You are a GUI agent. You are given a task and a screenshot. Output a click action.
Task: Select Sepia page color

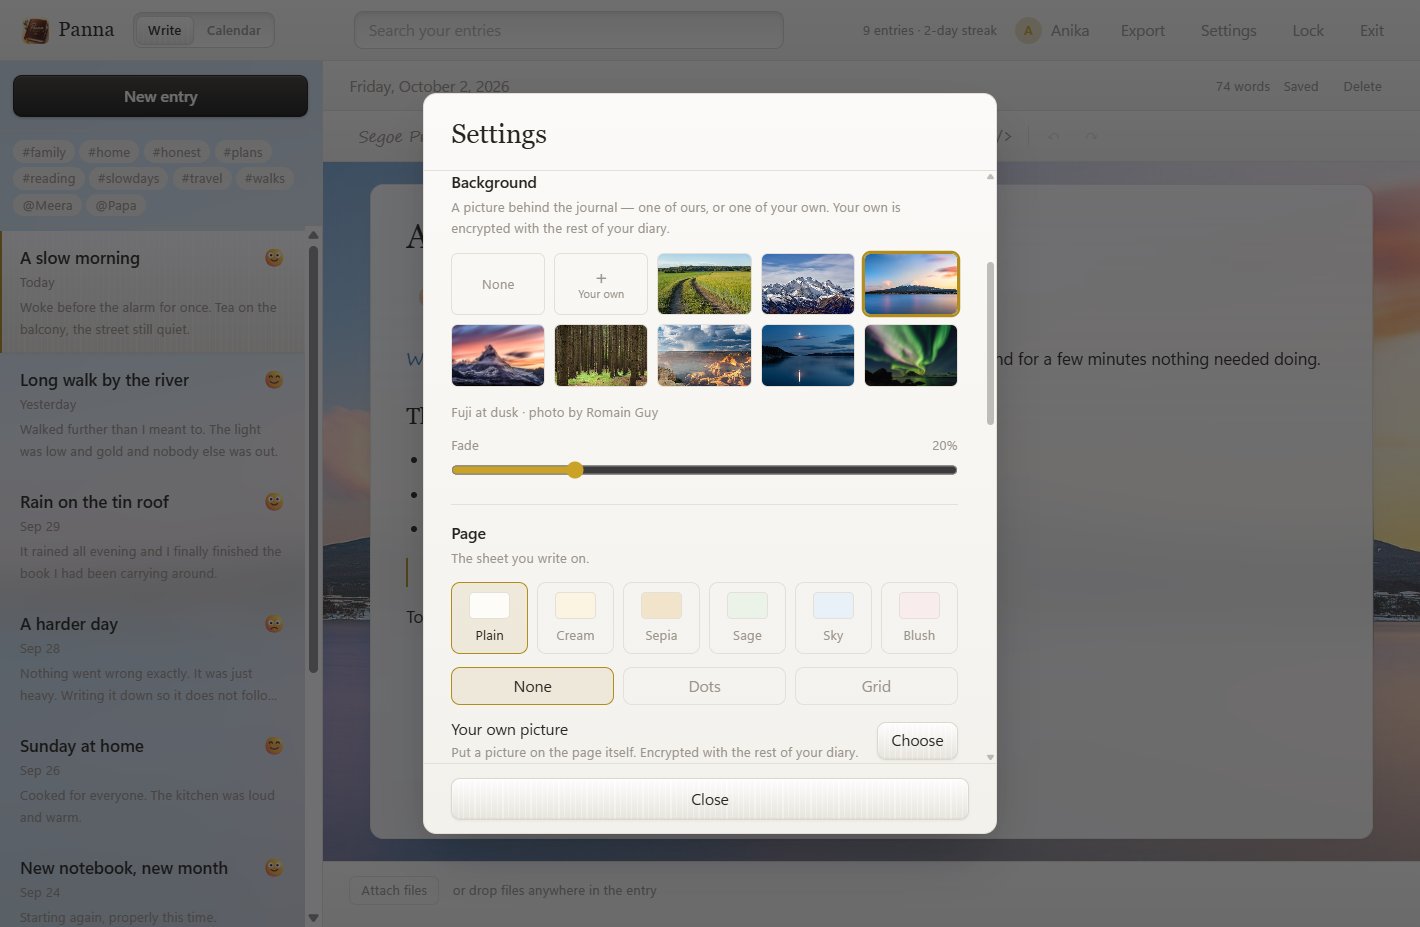[661, 618]
